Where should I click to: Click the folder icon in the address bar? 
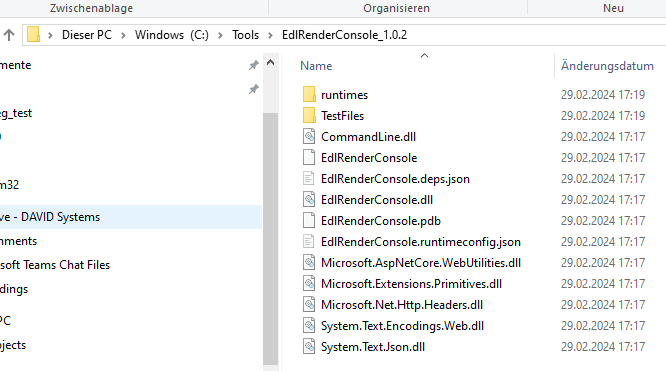point(34,34)
